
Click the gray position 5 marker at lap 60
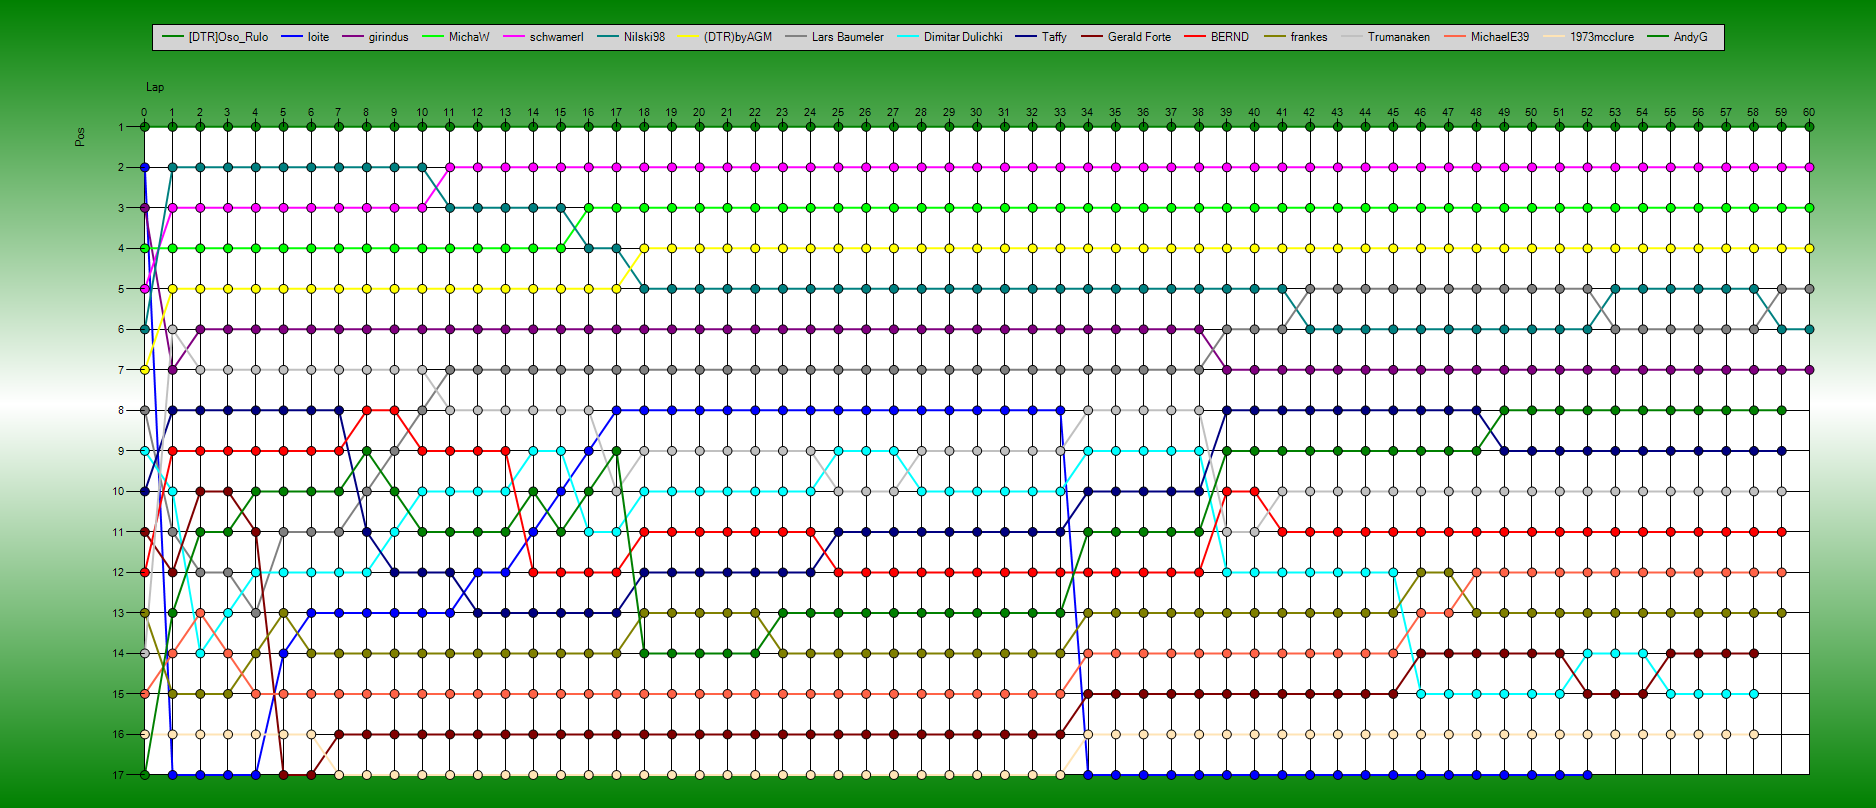click(x=1809, y=289)
